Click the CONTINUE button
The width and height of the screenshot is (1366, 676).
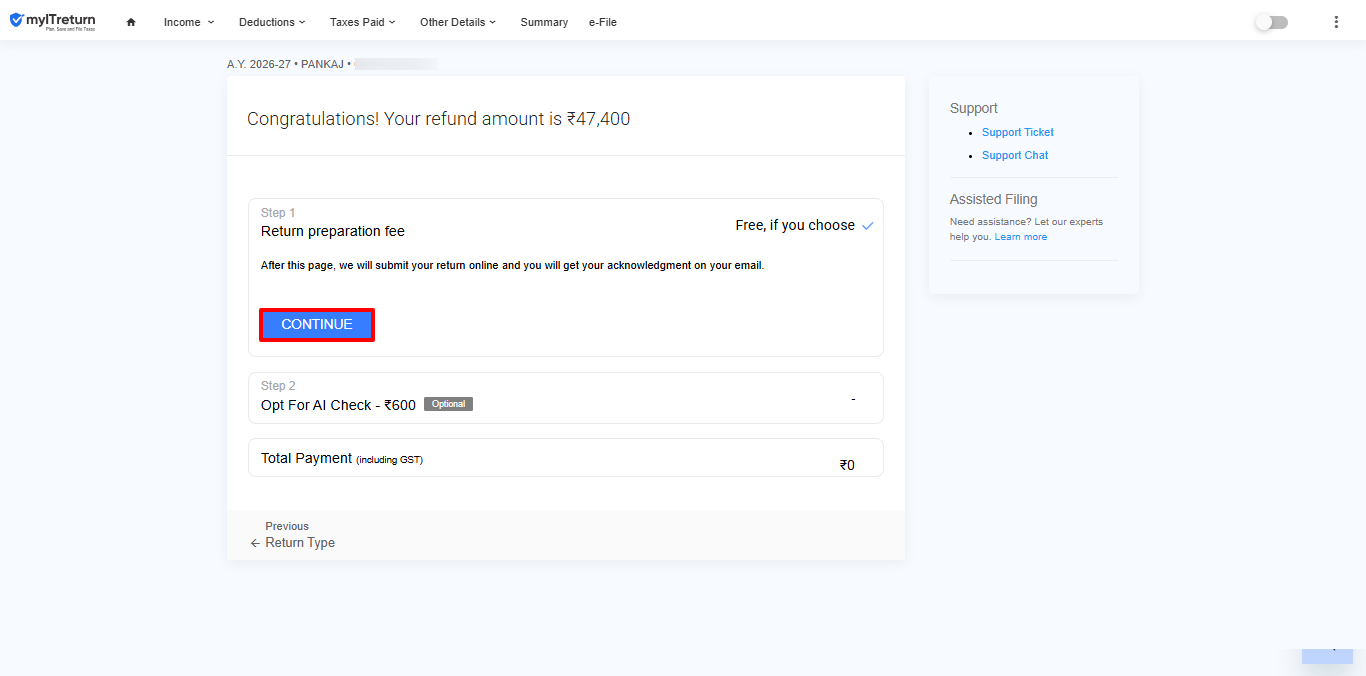coord(317,325)
